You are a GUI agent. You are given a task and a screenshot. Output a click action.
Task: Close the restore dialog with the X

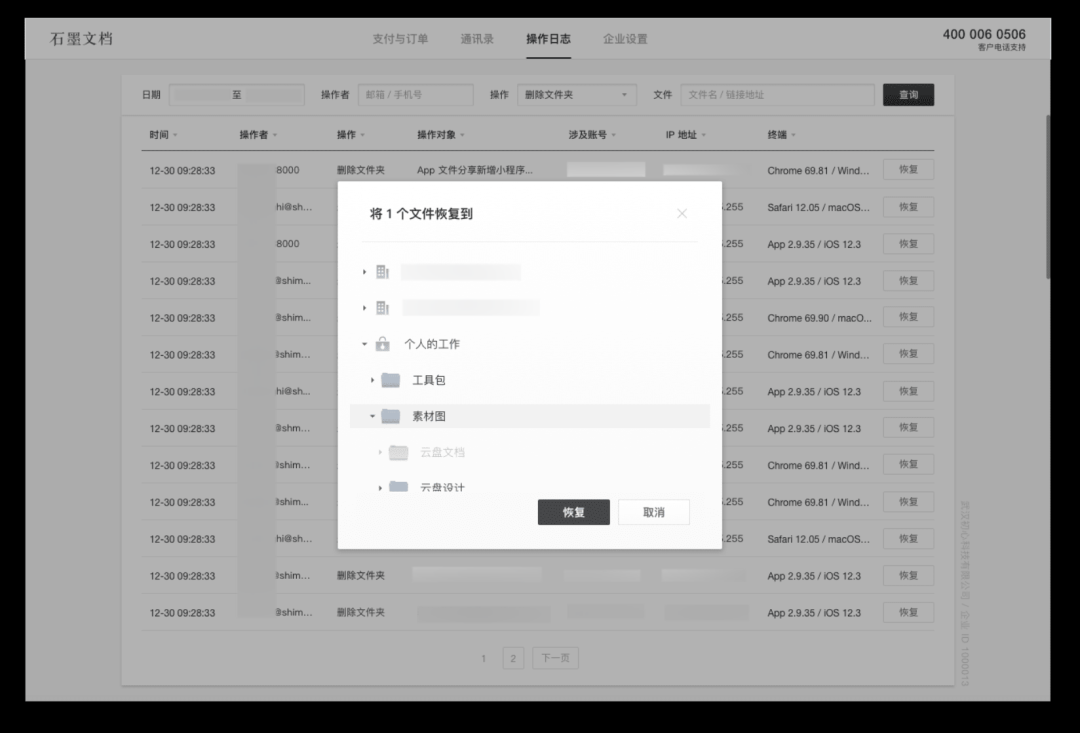pos(682,213)
